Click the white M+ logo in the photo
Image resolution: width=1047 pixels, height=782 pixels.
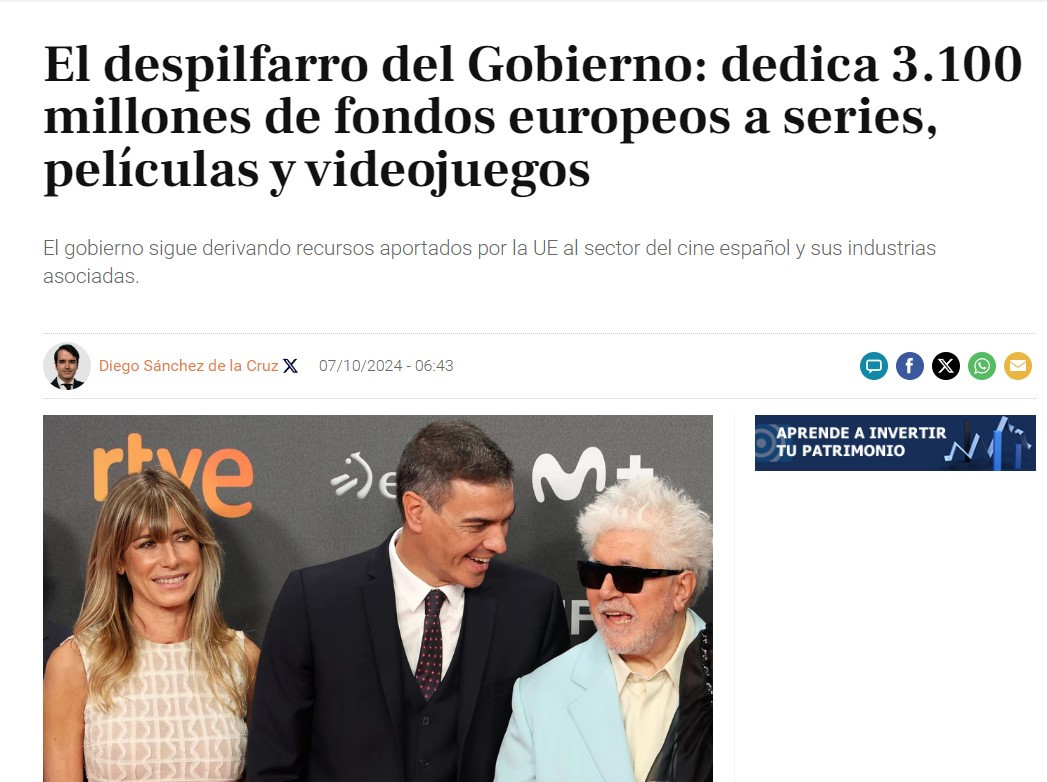click(592, 473)
